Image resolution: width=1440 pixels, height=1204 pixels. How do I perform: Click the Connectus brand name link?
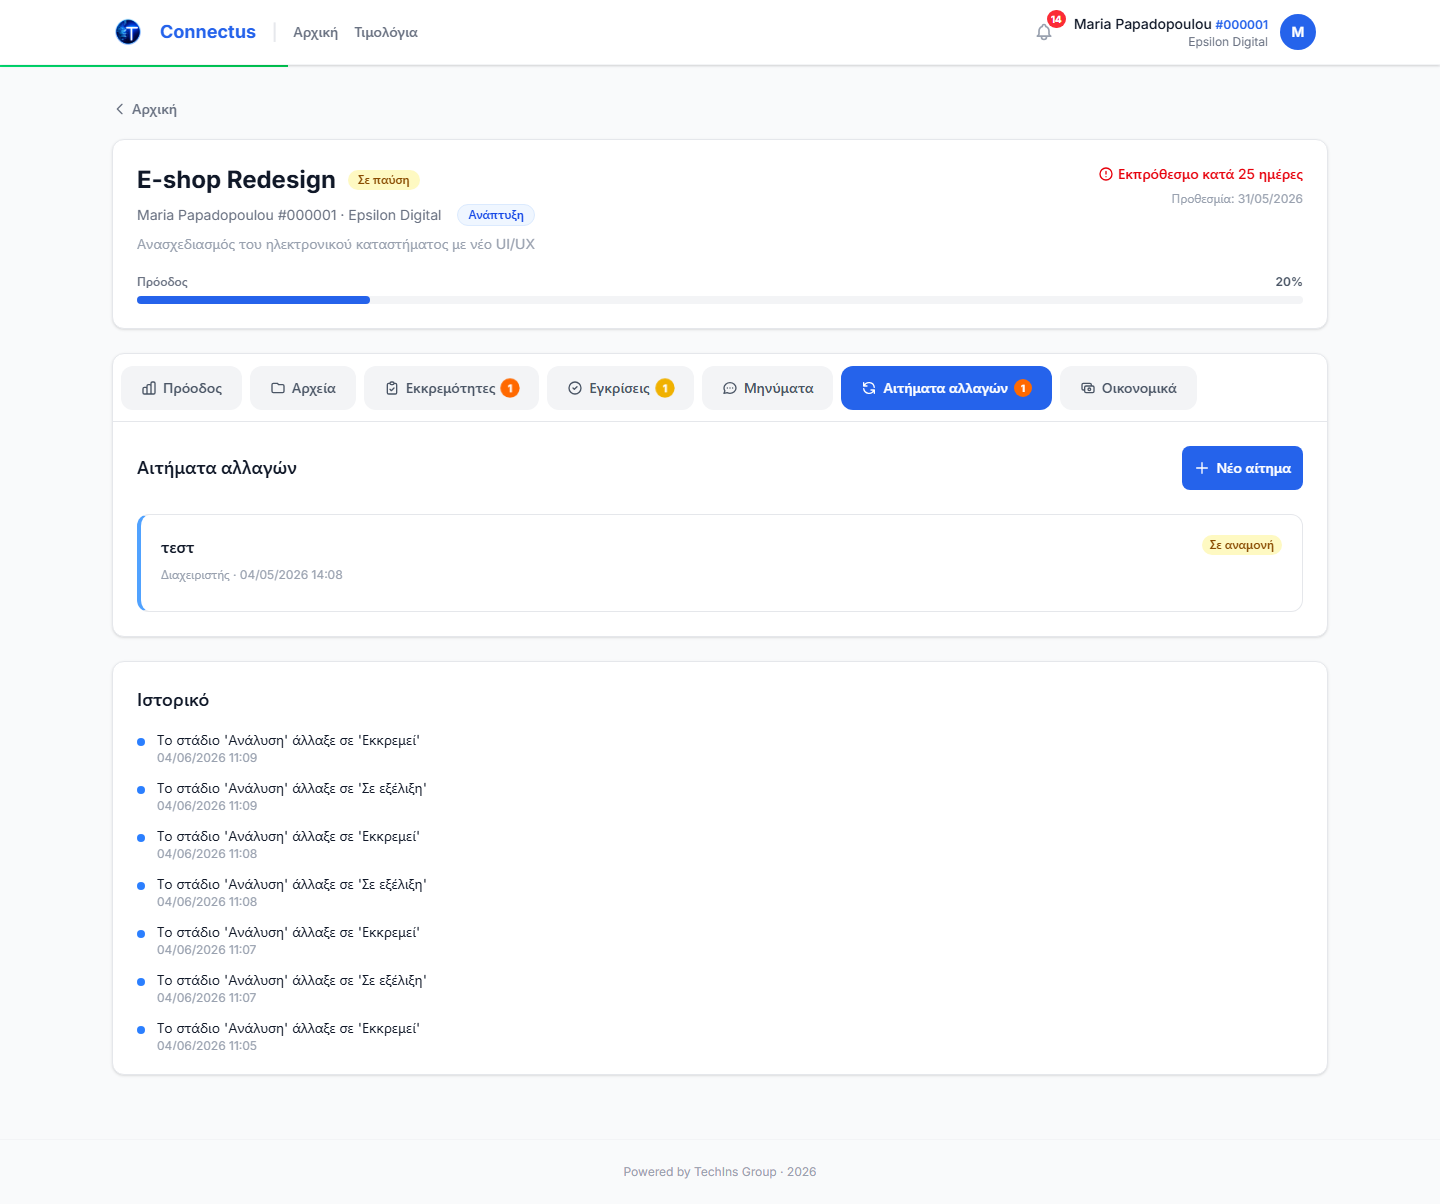point(208,32)
